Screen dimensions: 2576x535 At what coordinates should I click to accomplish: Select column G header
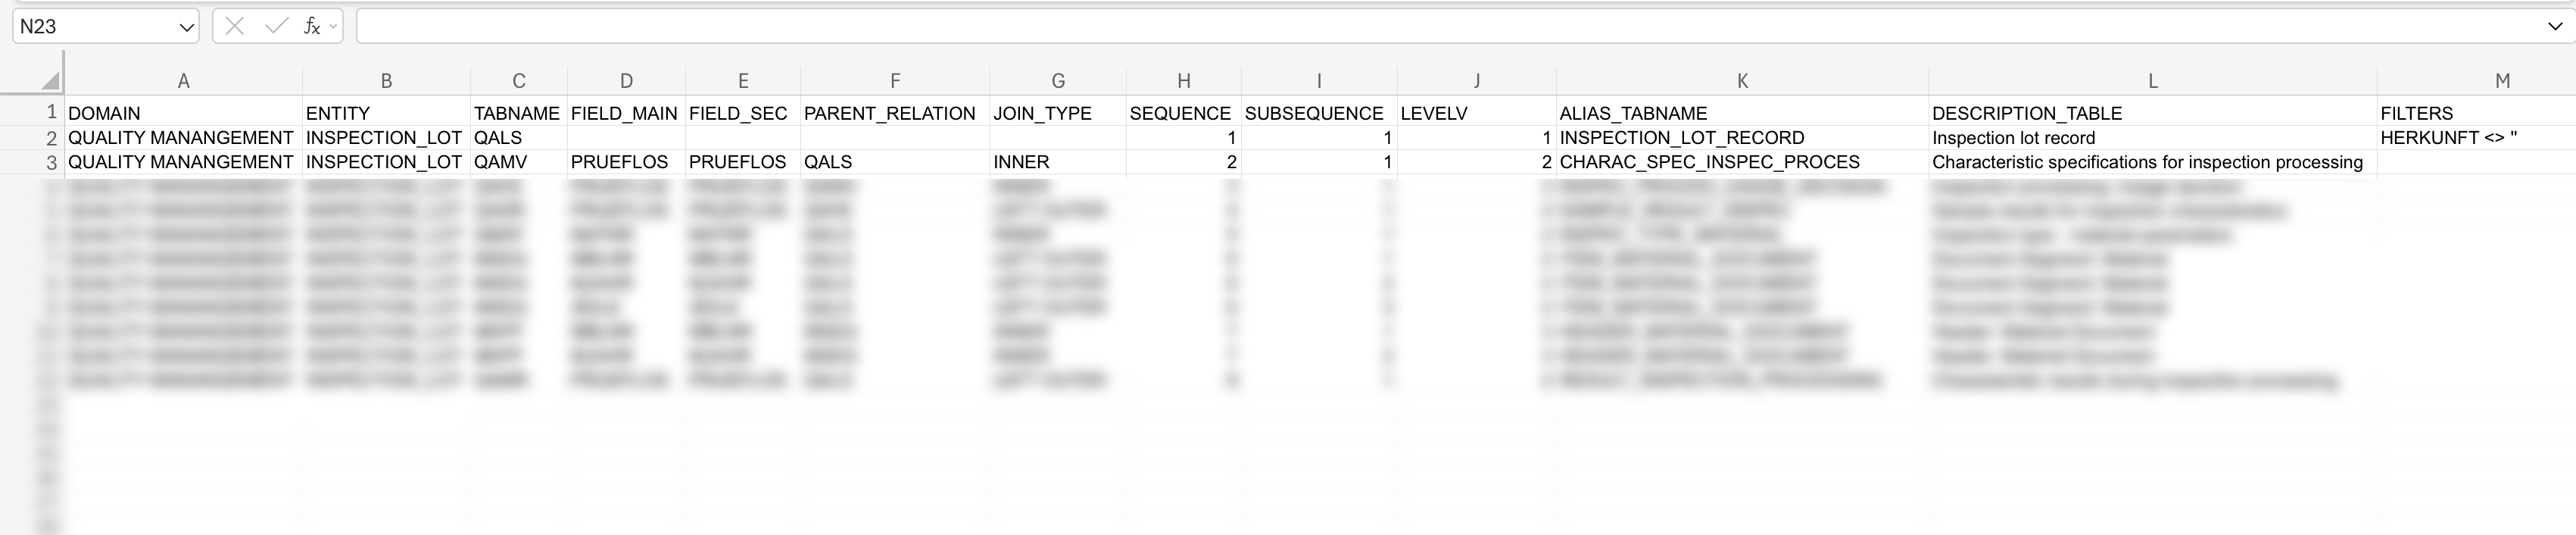[x=1058, y=81]
